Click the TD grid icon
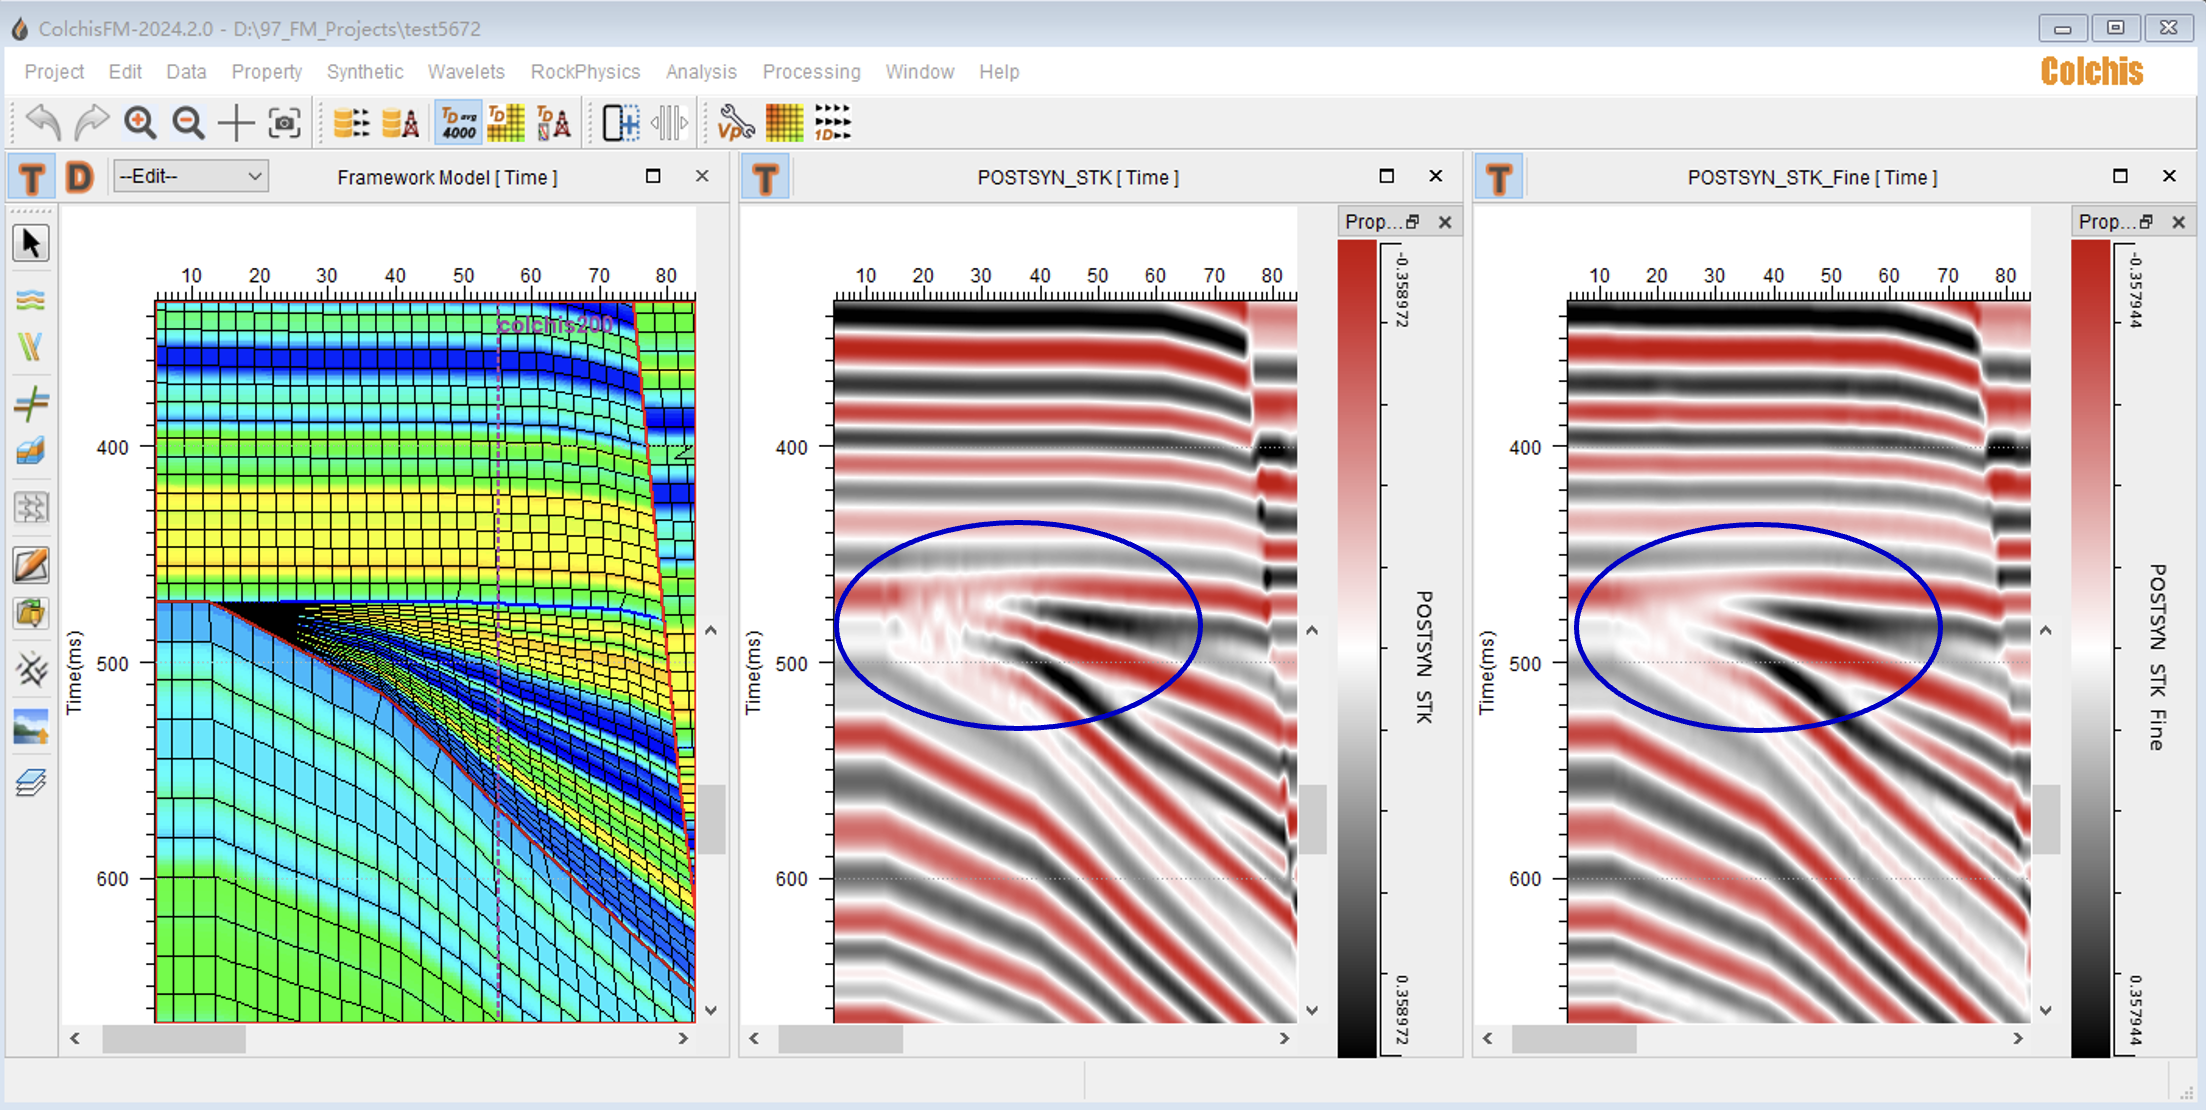 [x=506, y=123]
